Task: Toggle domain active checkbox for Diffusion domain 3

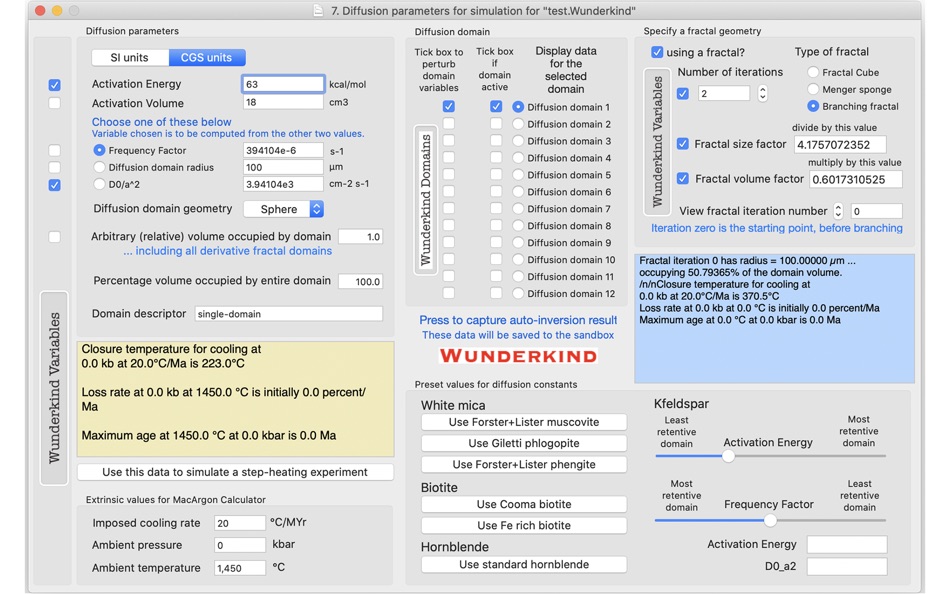Action: tap(496, 141)
